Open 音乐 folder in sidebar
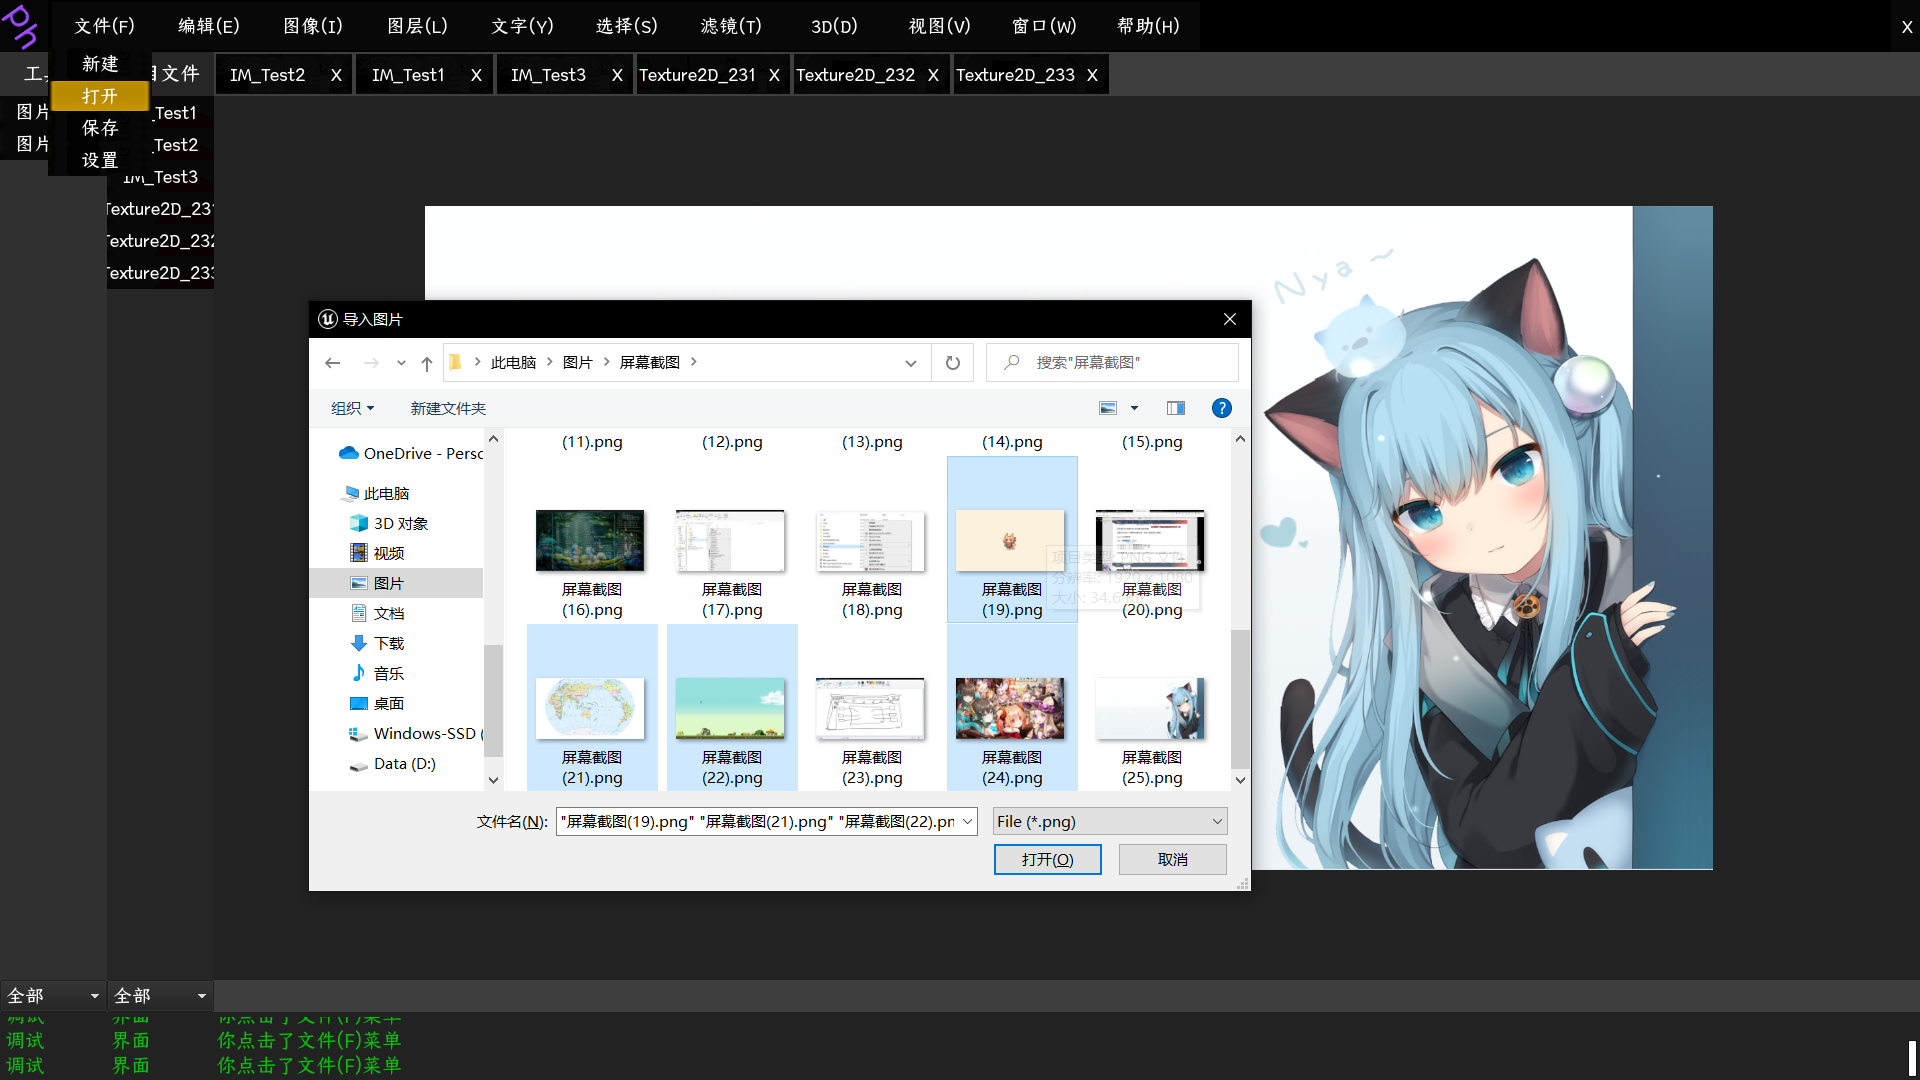1920x1080 pixels. coord(377,673)
